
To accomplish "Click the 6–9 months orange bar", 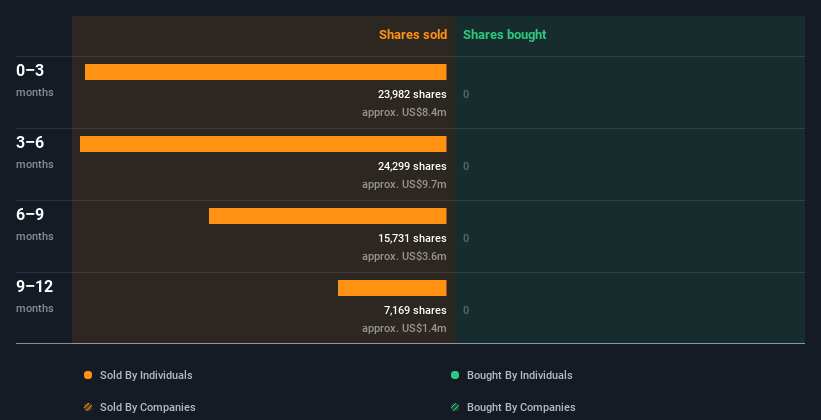I will 328,216.
